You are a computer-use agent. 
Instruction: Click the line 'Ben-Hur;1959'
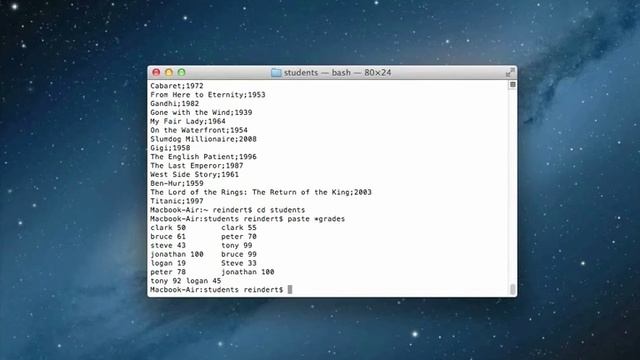(x=177, y=183)
